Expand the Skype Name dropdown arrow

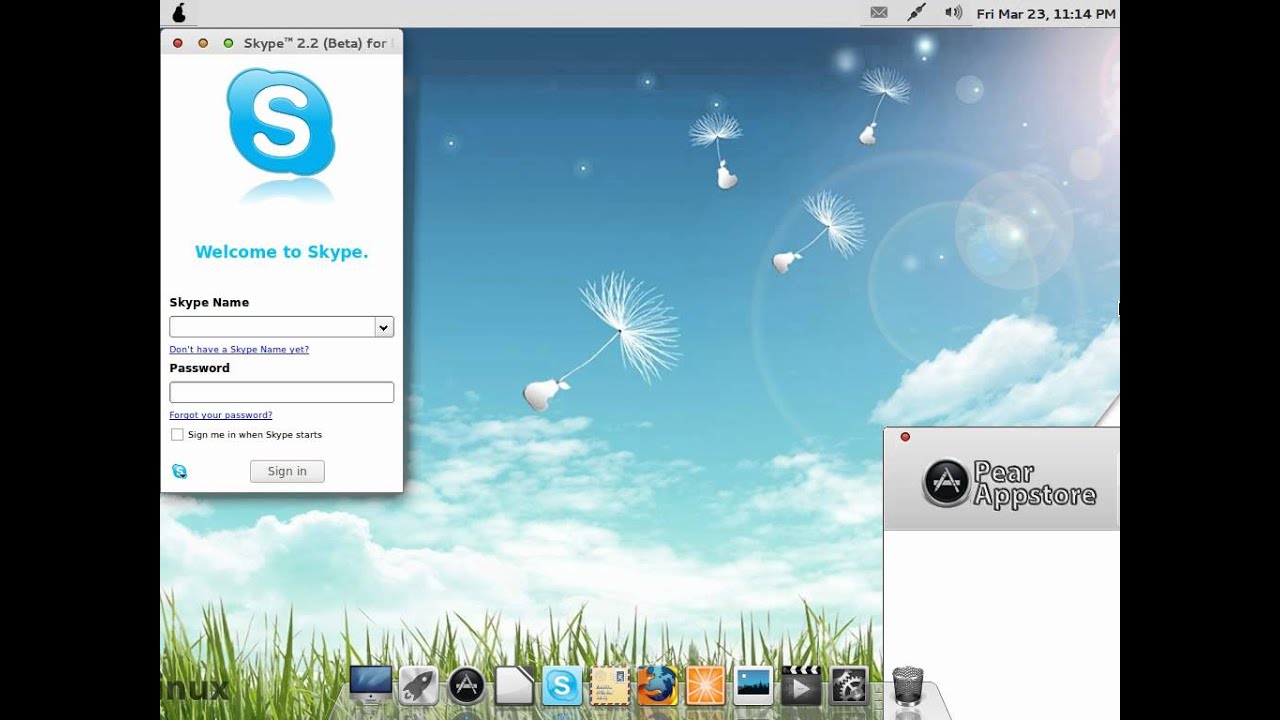(x=384, y=327)
